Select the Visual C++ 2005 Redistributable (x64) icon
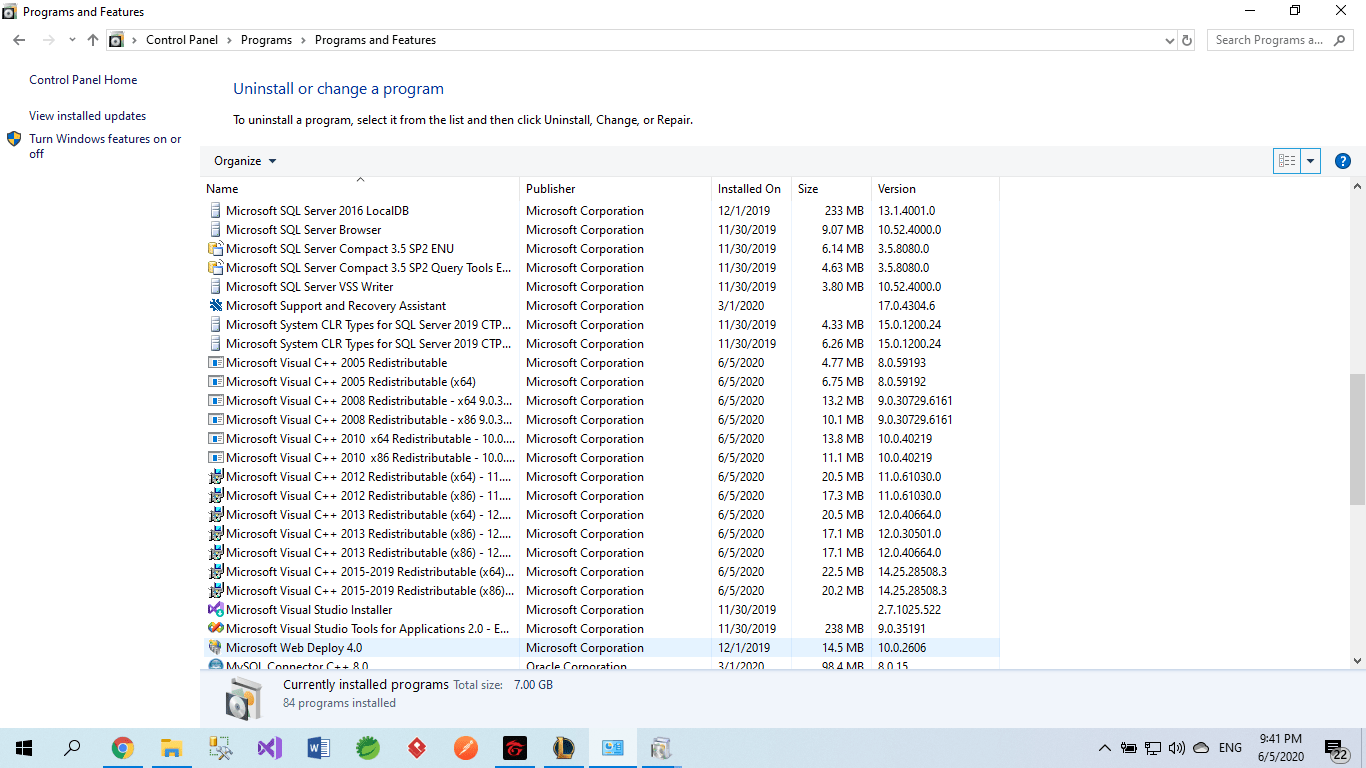The width and height of the screenshot is (1366, 768). point(215,382)
